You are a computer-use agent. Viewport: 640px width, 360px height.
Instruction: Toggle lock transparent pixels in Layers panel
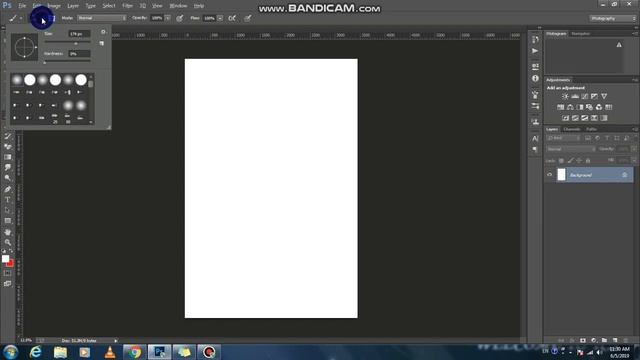tap(561, 161)
